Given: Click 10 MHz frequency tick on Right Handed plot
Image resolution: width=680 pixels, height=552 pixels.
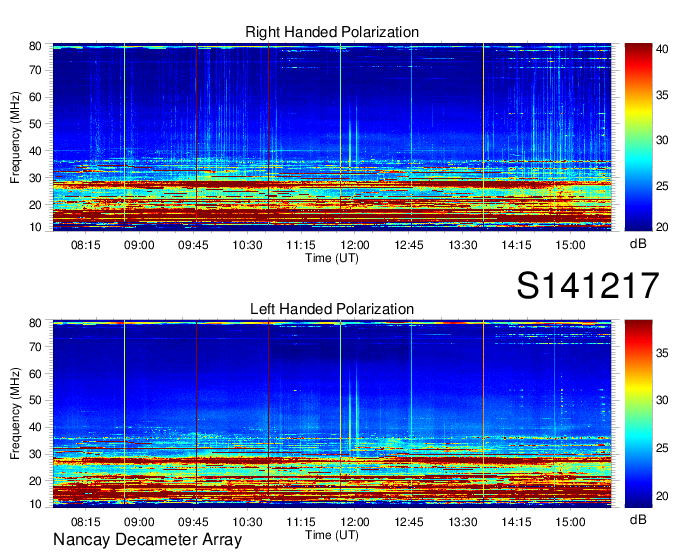Looking at the screenshot, I should 35,227.
